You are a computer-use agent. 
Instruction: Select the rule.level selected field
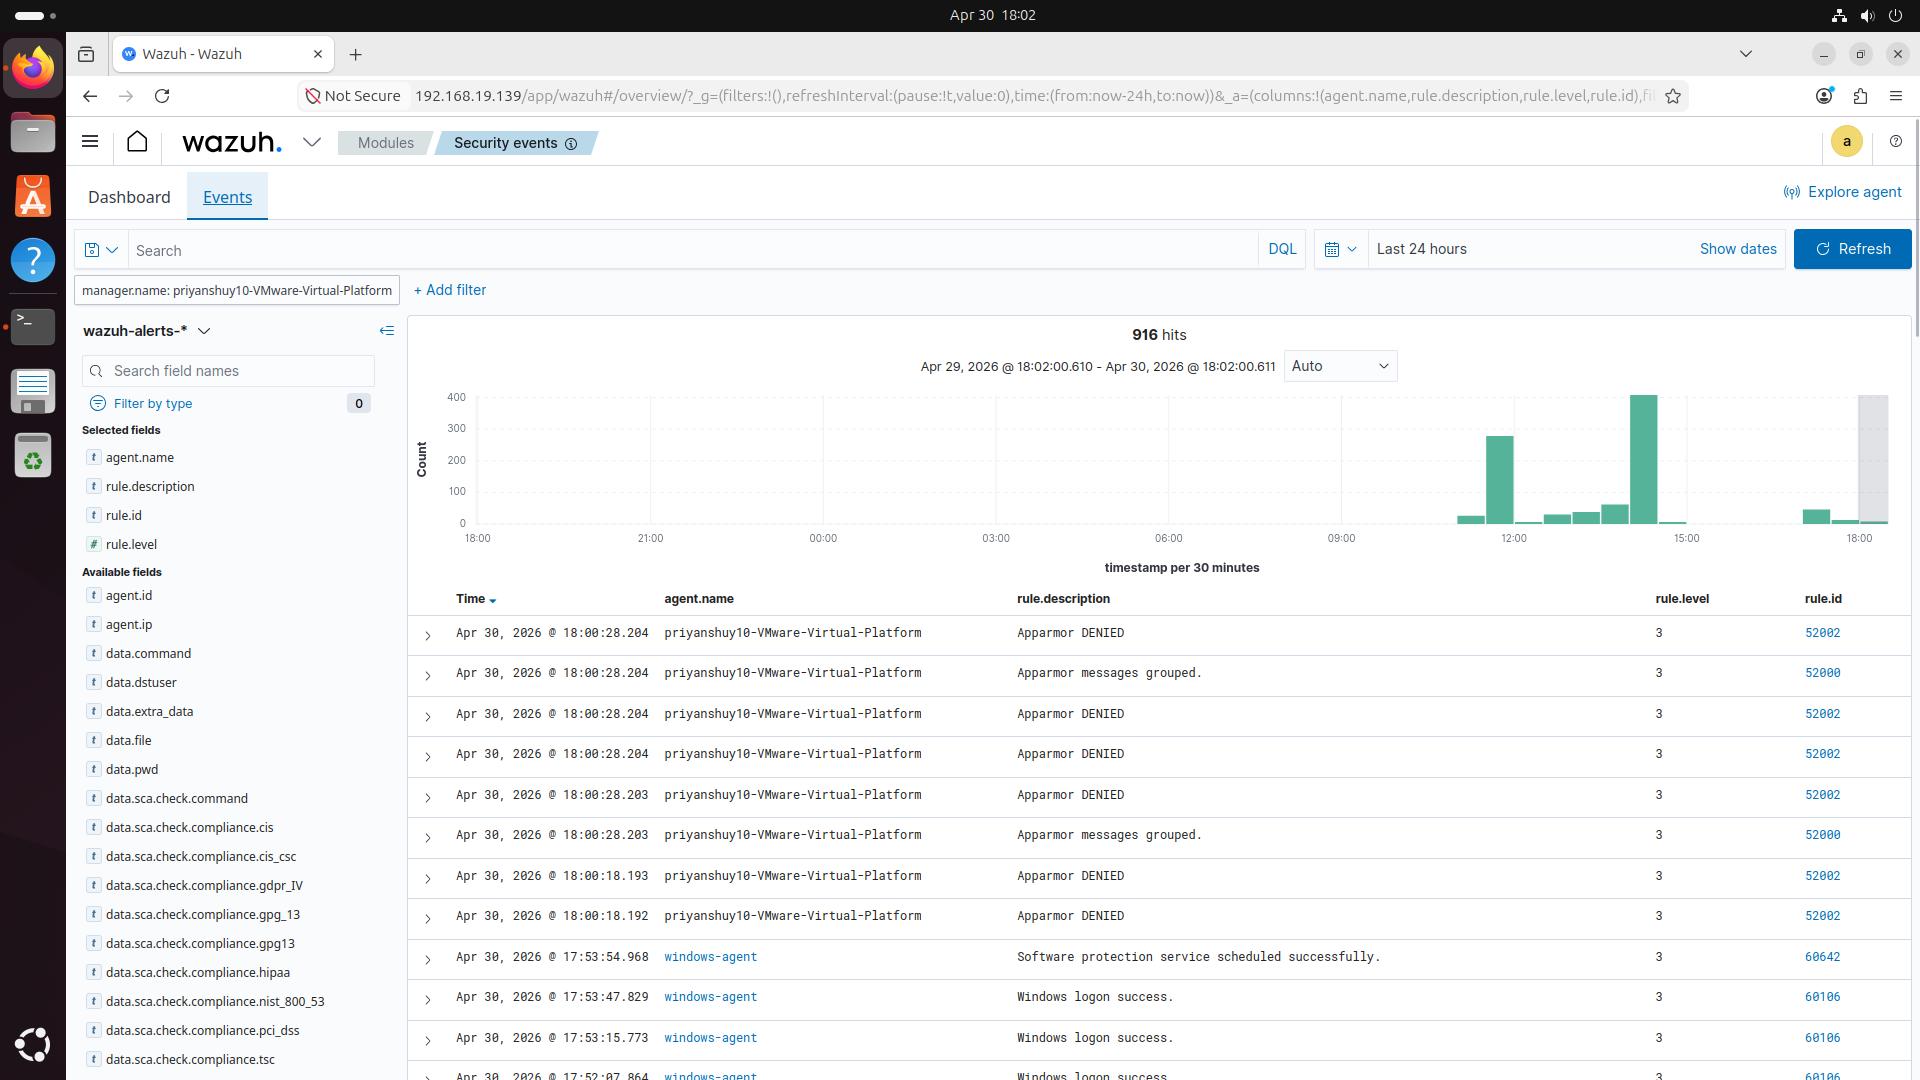point(131,544)
